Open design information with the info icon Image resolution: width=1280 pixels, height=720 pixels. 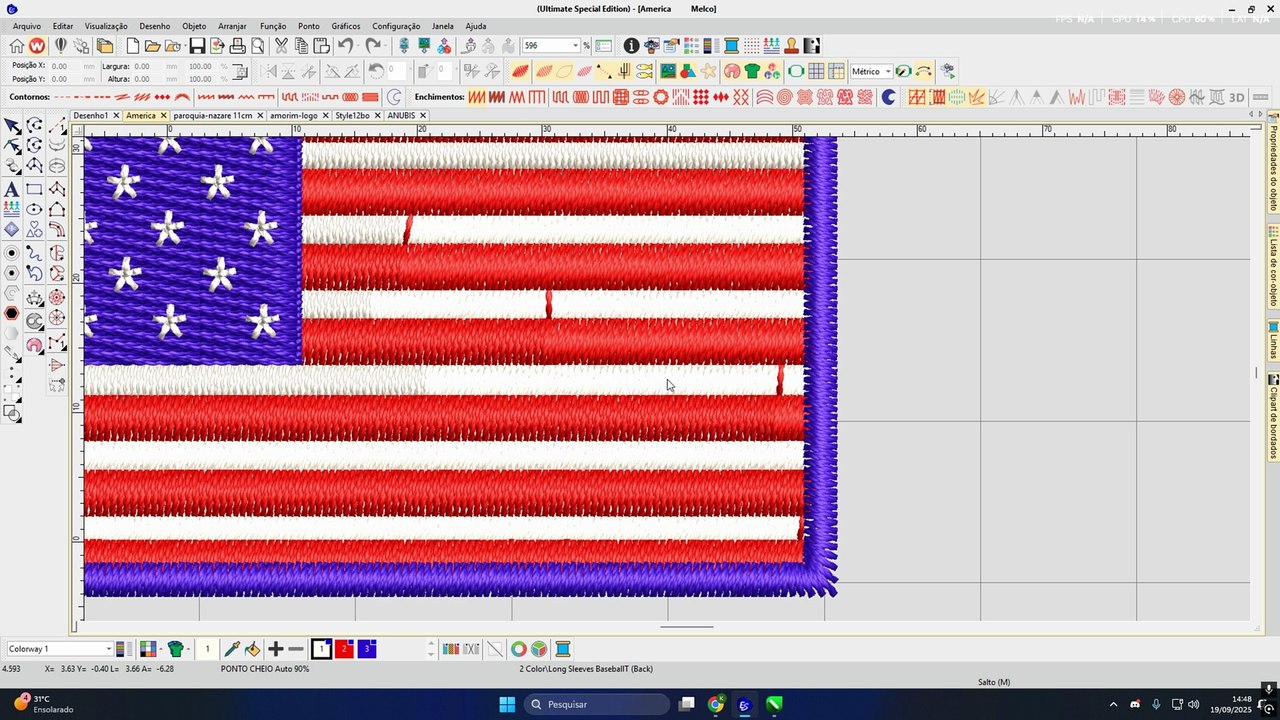coord(631,46)
